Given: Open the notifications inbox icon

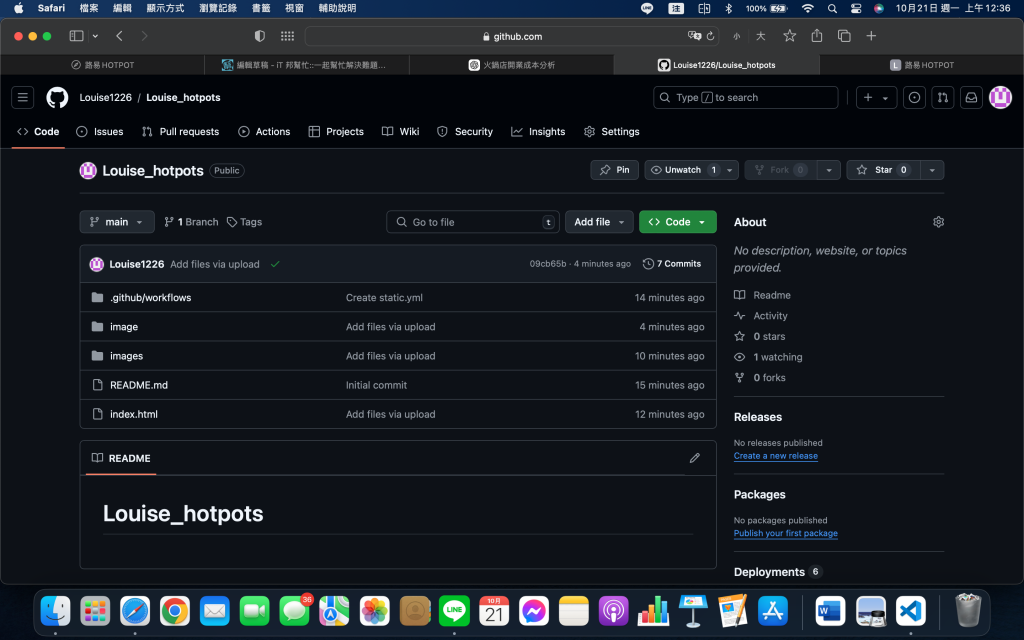Looking at the screenshot, I should point(972,97).
